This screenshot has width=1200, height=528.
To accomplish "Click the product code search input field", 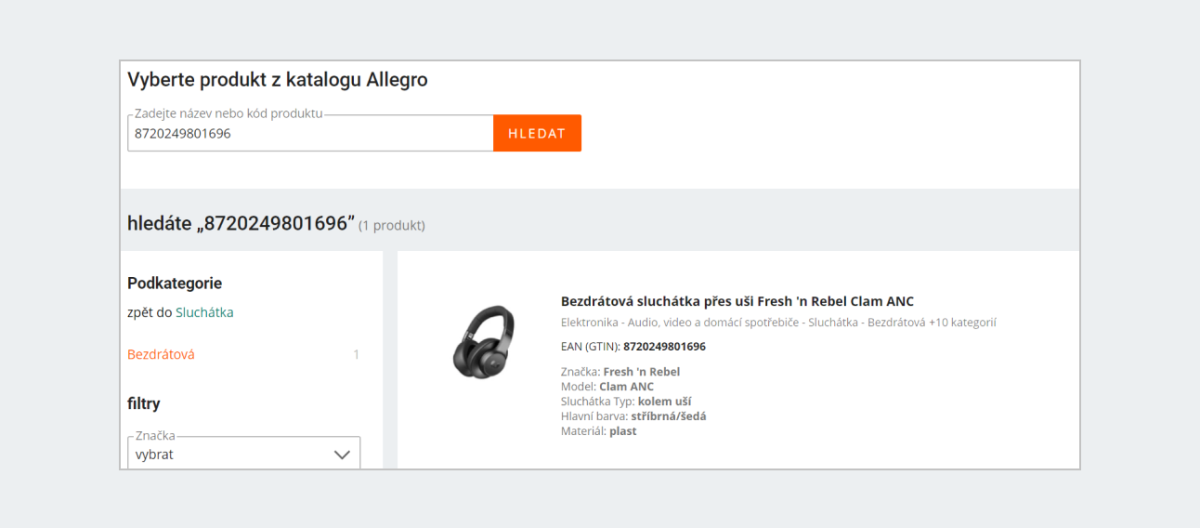I will [x=310, y=133].
